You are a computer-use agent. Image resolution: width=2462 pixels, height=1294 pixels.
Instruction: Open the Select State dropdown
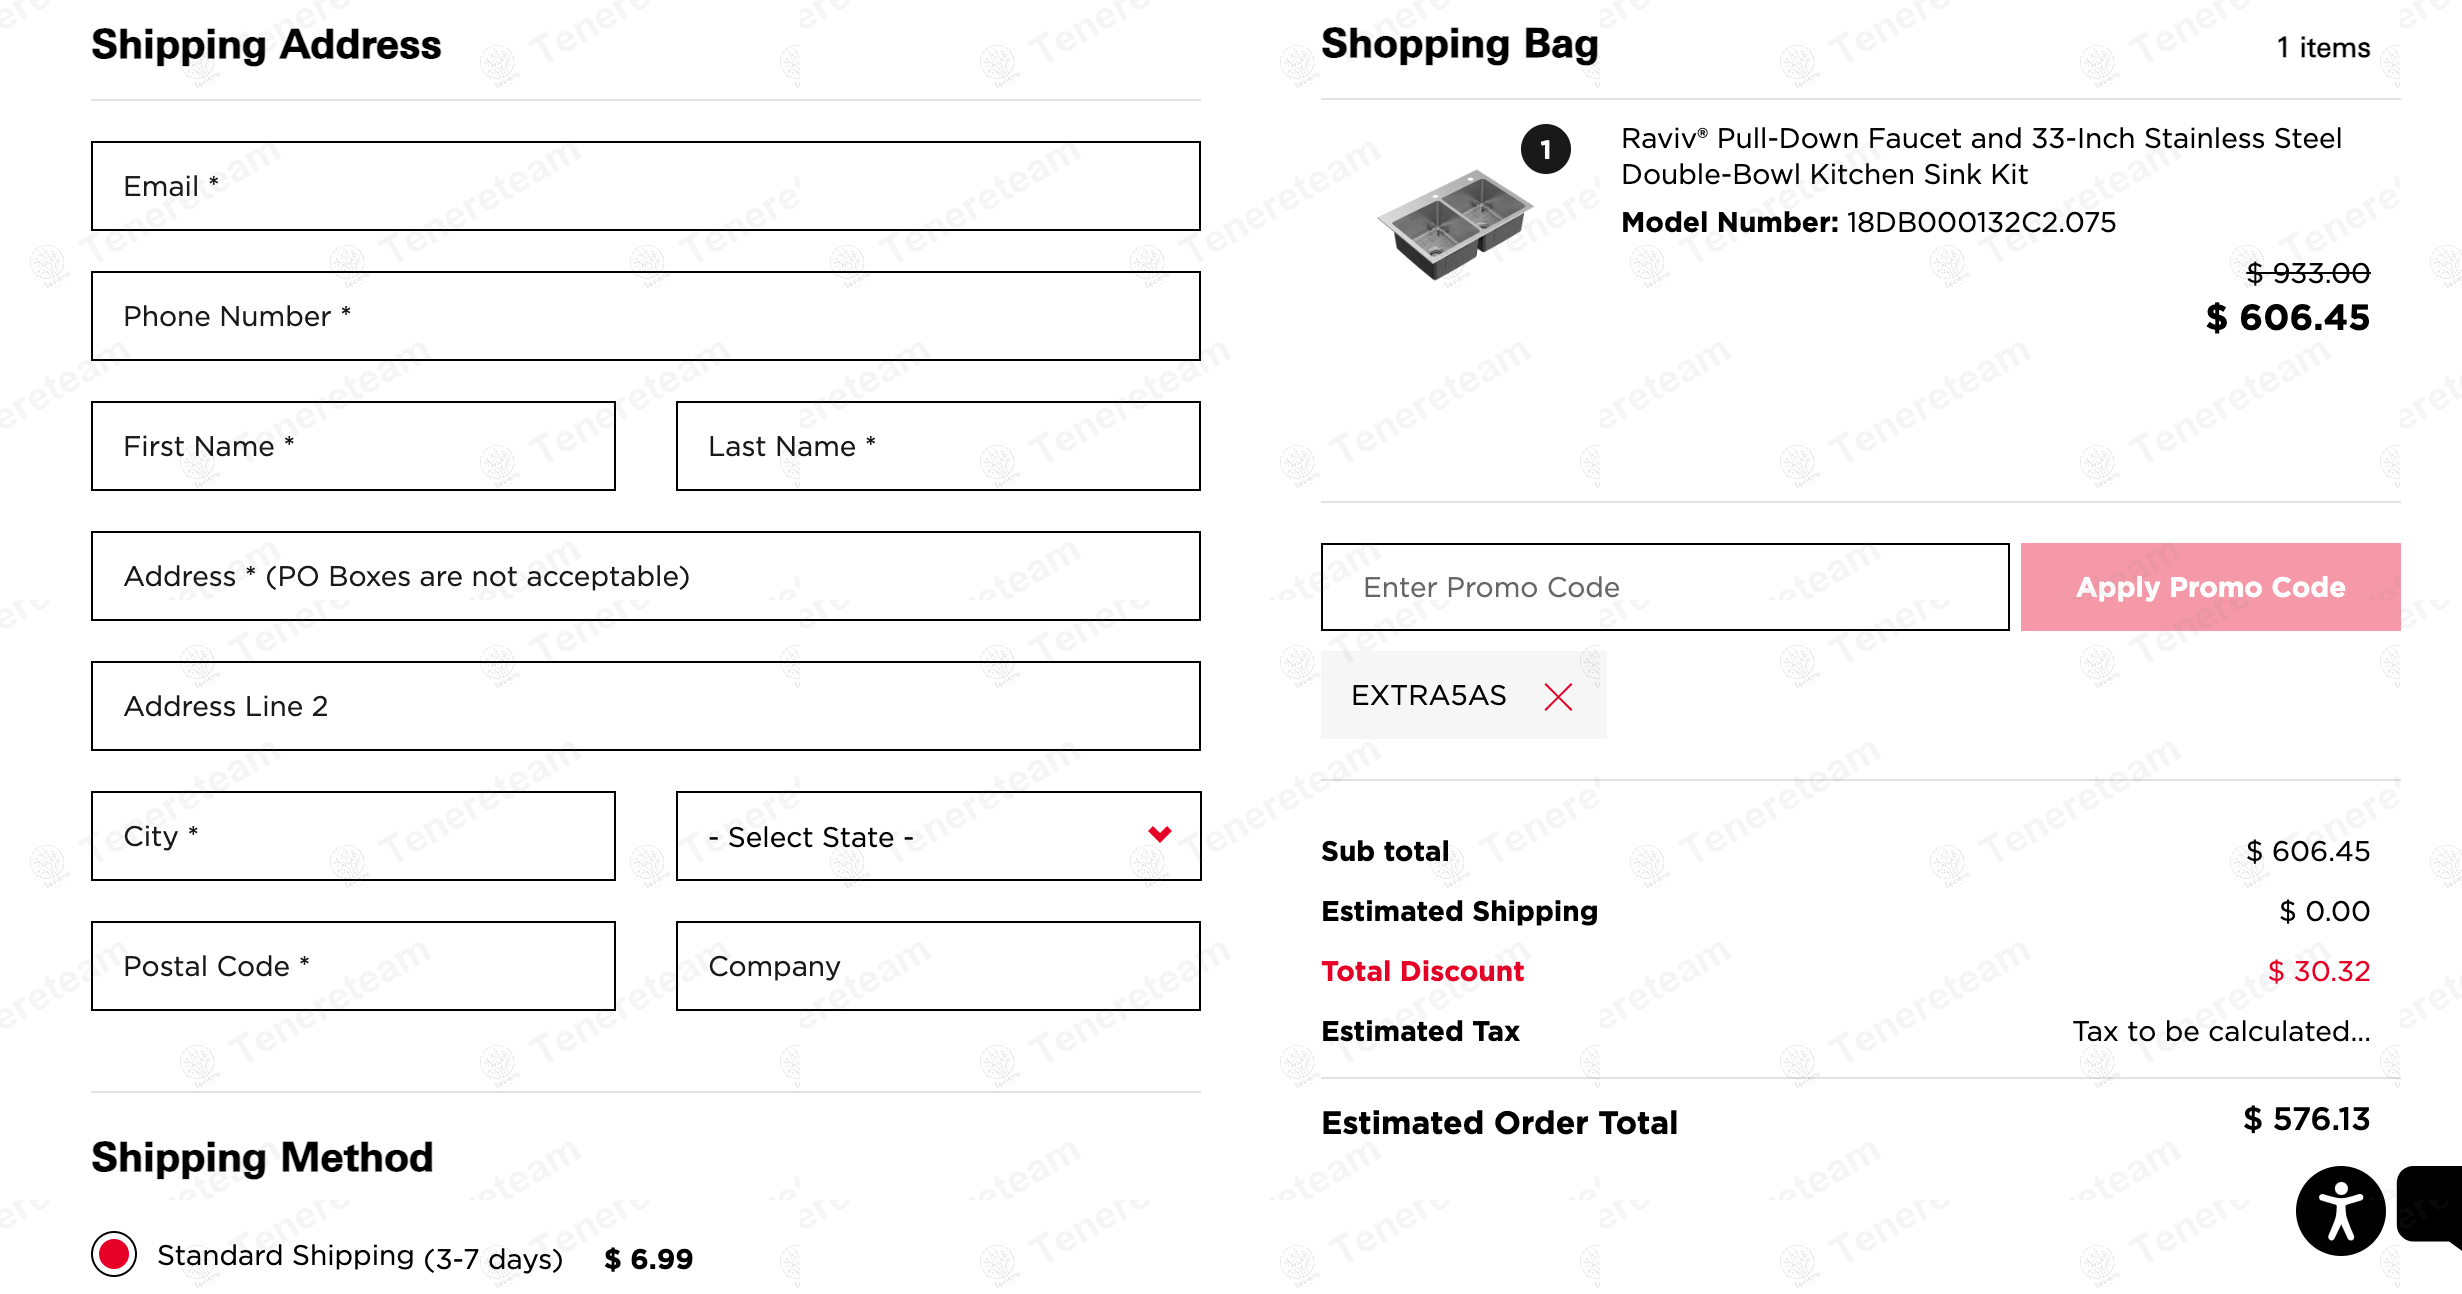coord(937,836)
